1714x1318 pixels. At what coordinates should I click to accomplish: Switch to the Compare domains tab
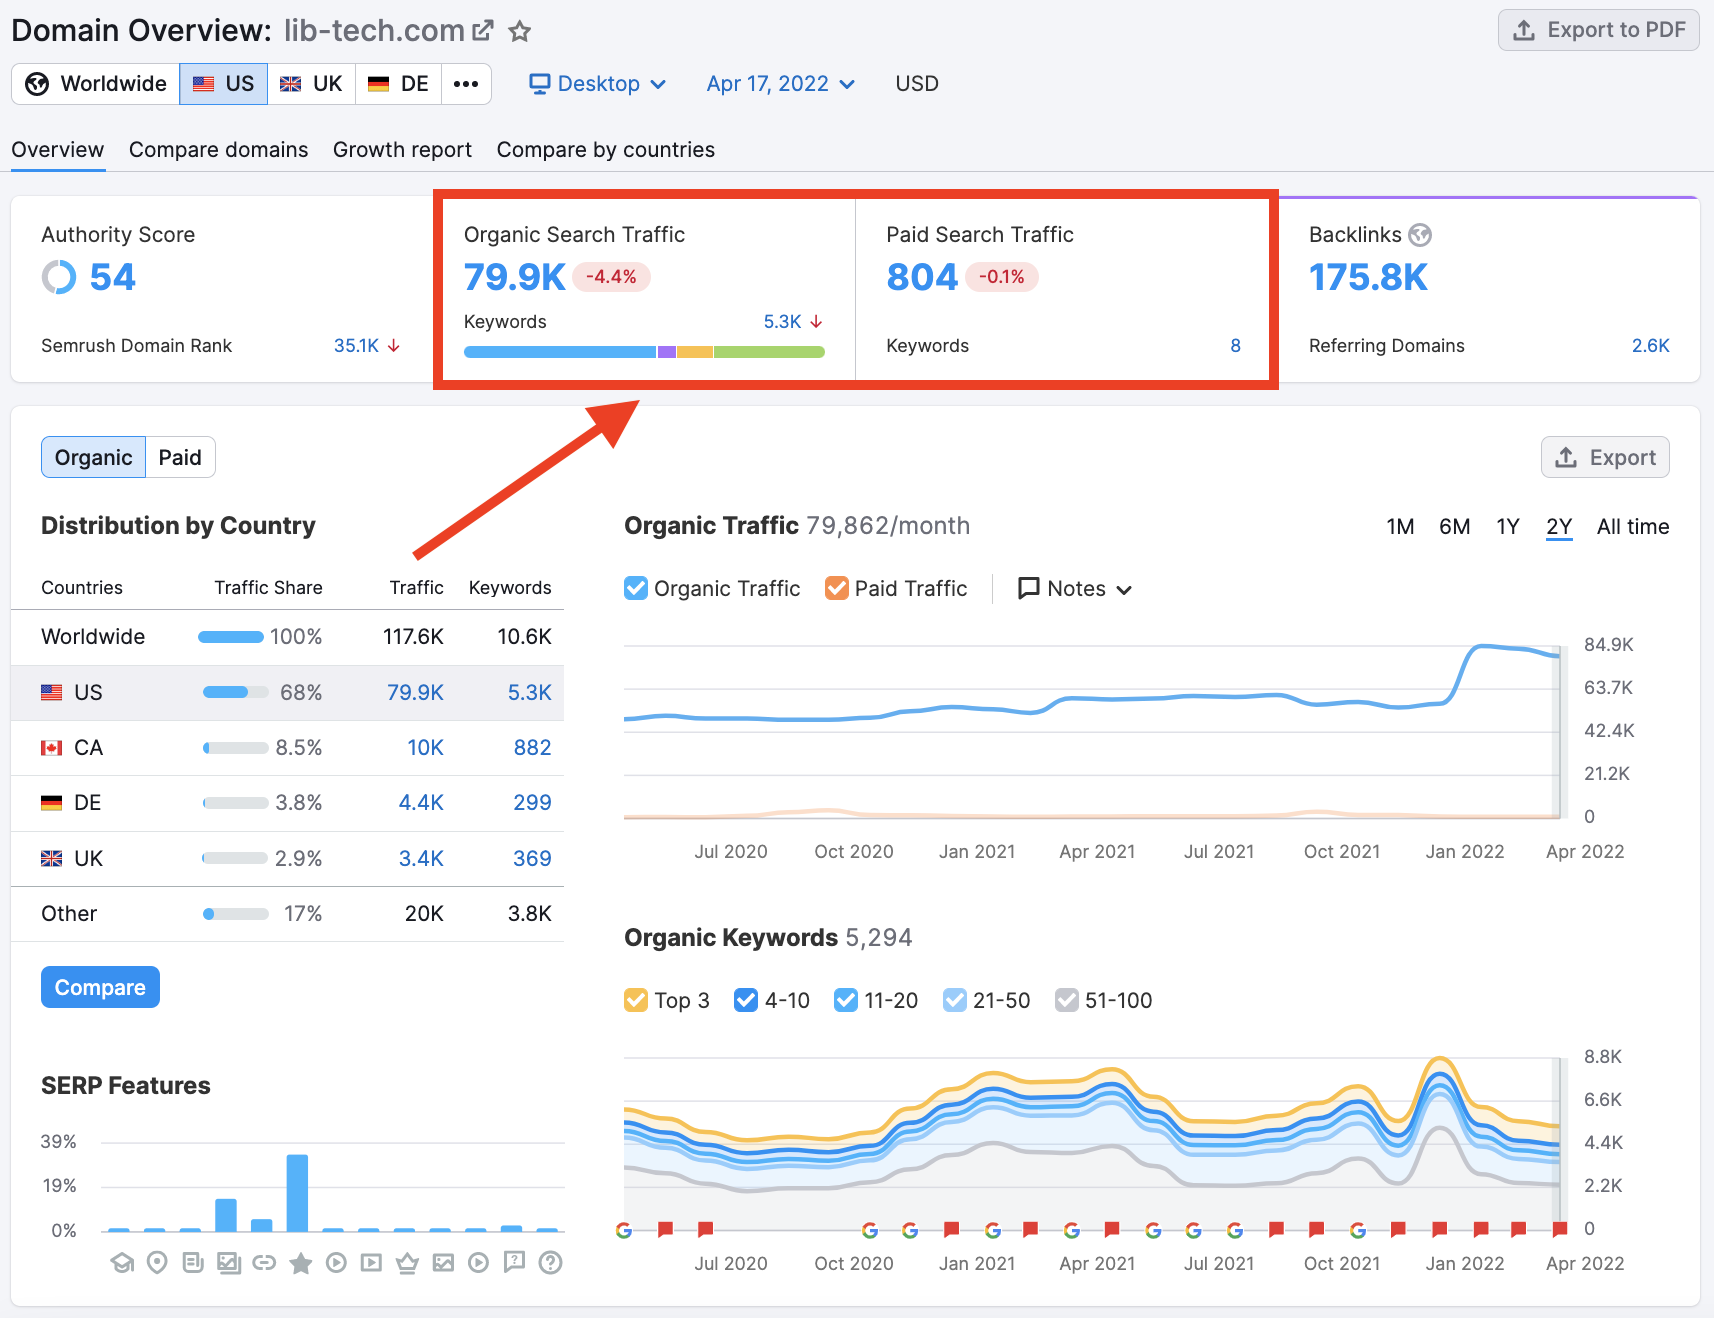[x=218, y=149]
